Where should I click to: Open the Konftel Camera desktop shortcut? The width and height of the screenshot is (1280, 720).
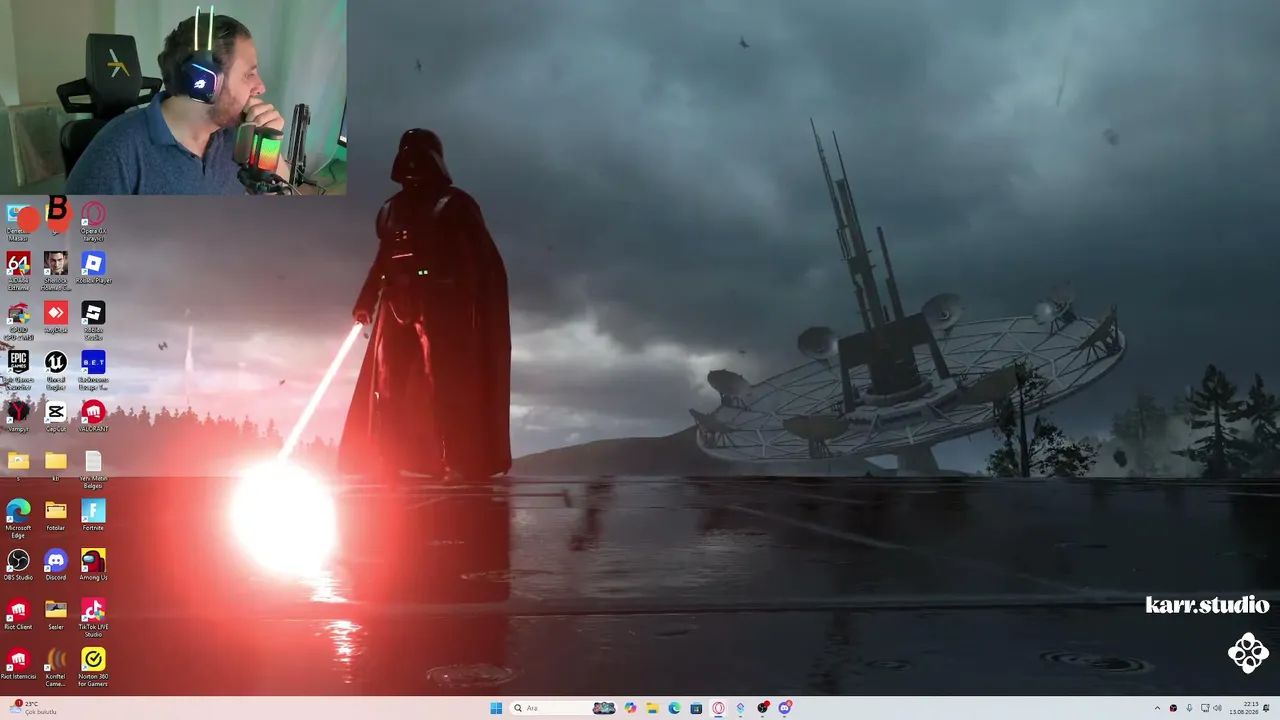(56, 667)
